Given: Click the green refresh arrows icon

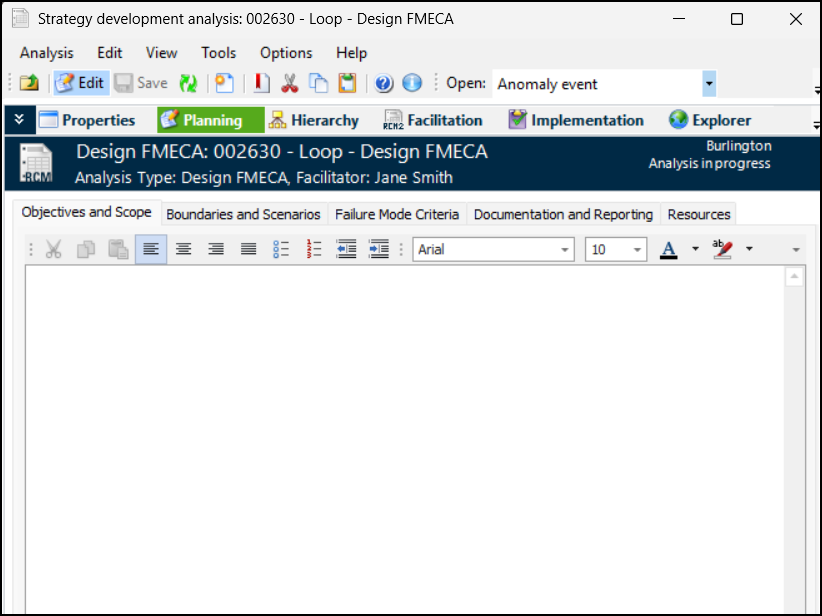Looking at the screenshot, I should (x=188, y=83).
